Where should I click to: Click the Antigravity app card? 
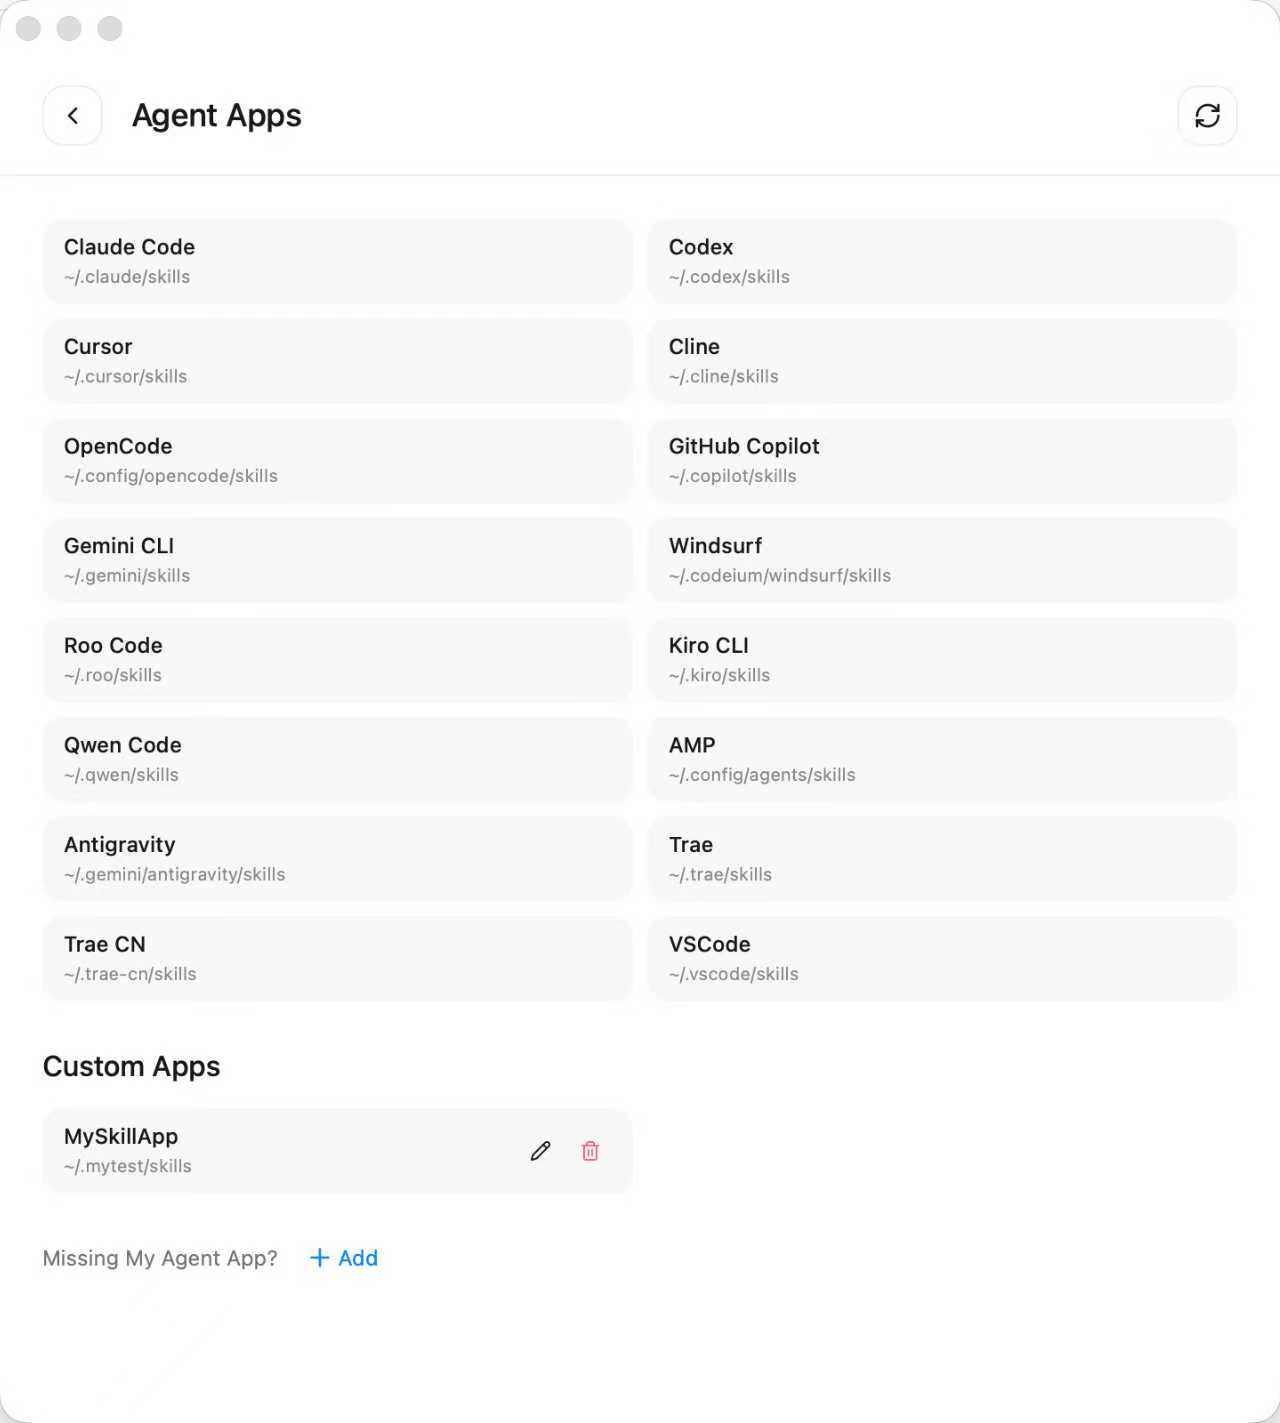coord(337,859)
